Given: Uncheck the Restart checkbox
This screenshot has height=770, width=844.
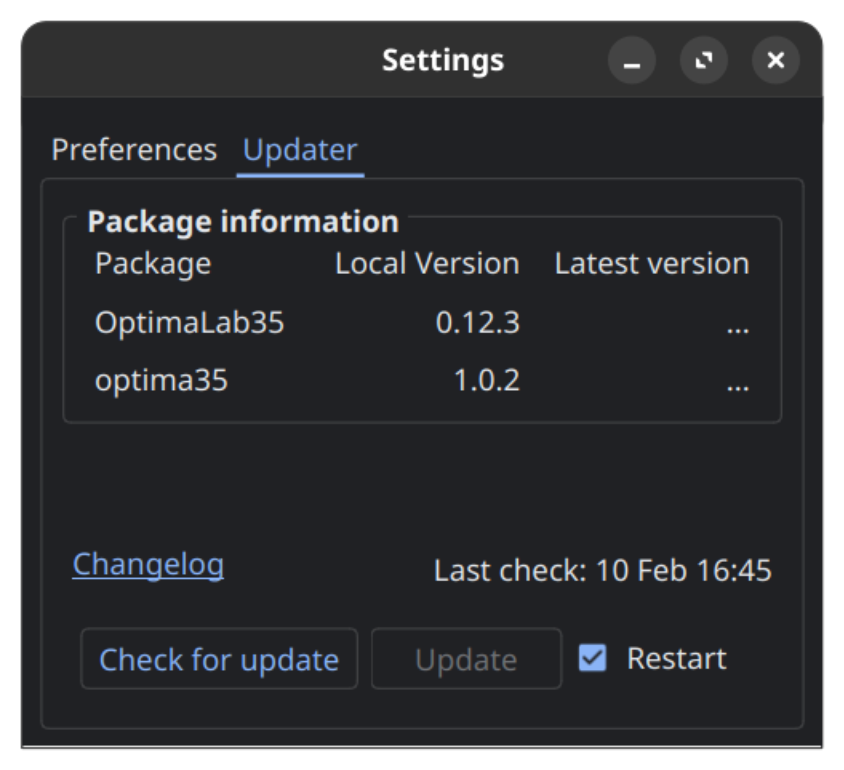Looking at the screenshot, I should [x=593, y=658].
